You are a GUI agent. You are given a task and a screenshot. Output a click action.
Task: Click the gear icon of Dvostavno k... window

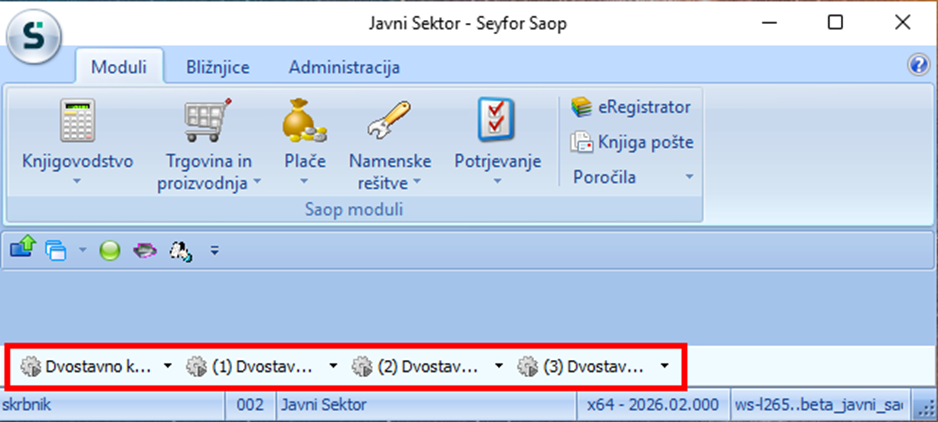pos(30,366)
